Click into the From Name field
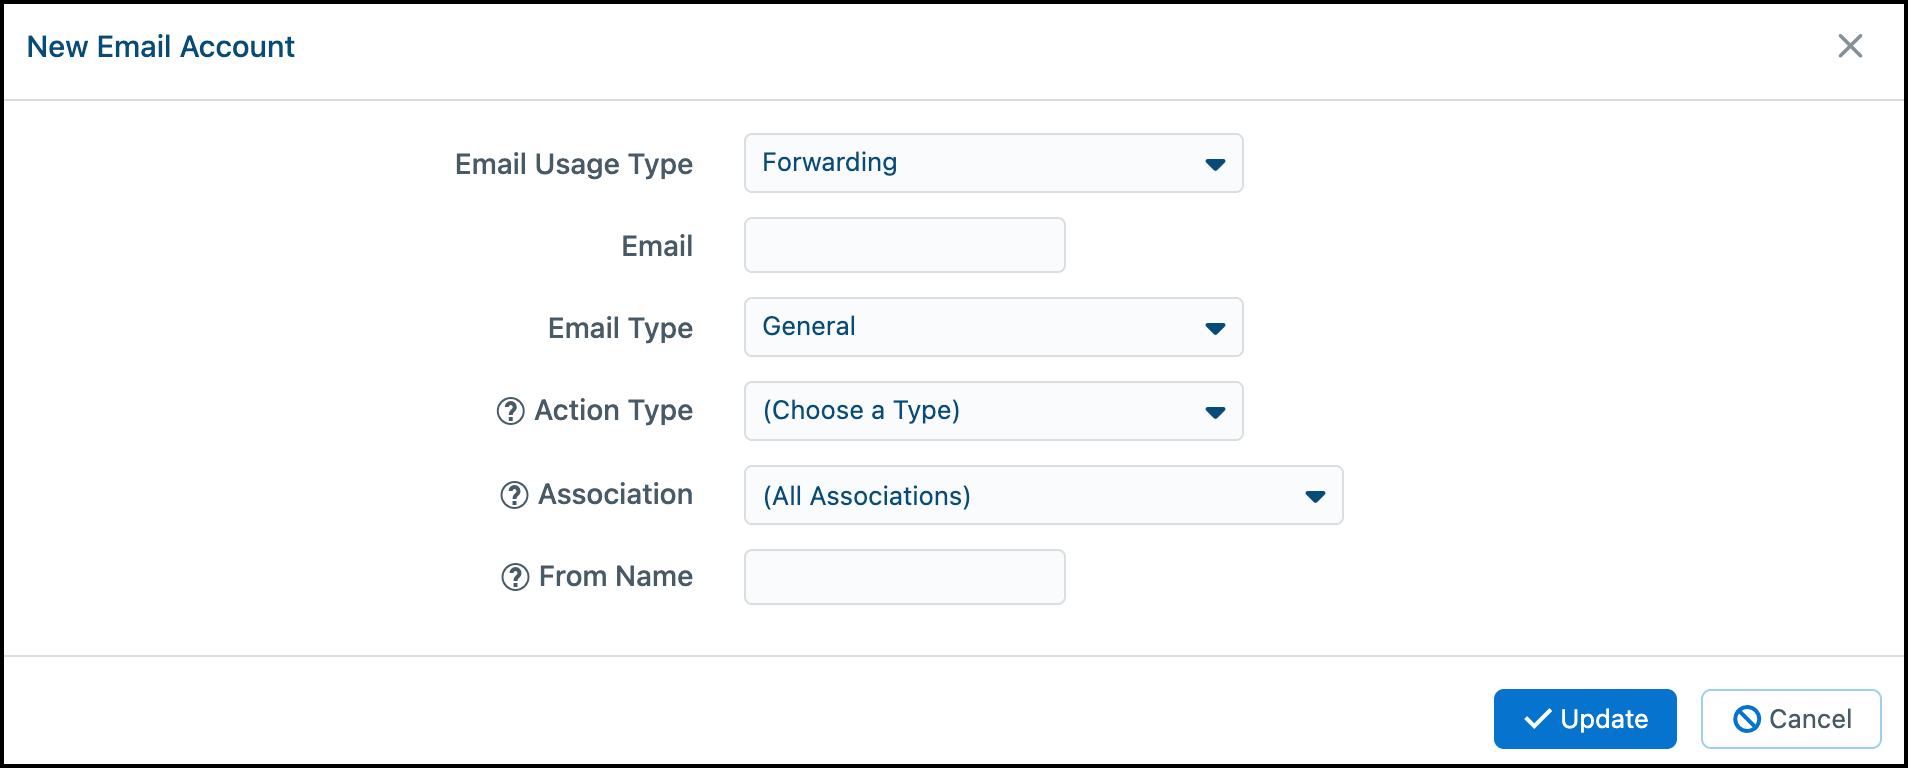The width and height of the screenshot is (1908, 768). coord(904,577)
